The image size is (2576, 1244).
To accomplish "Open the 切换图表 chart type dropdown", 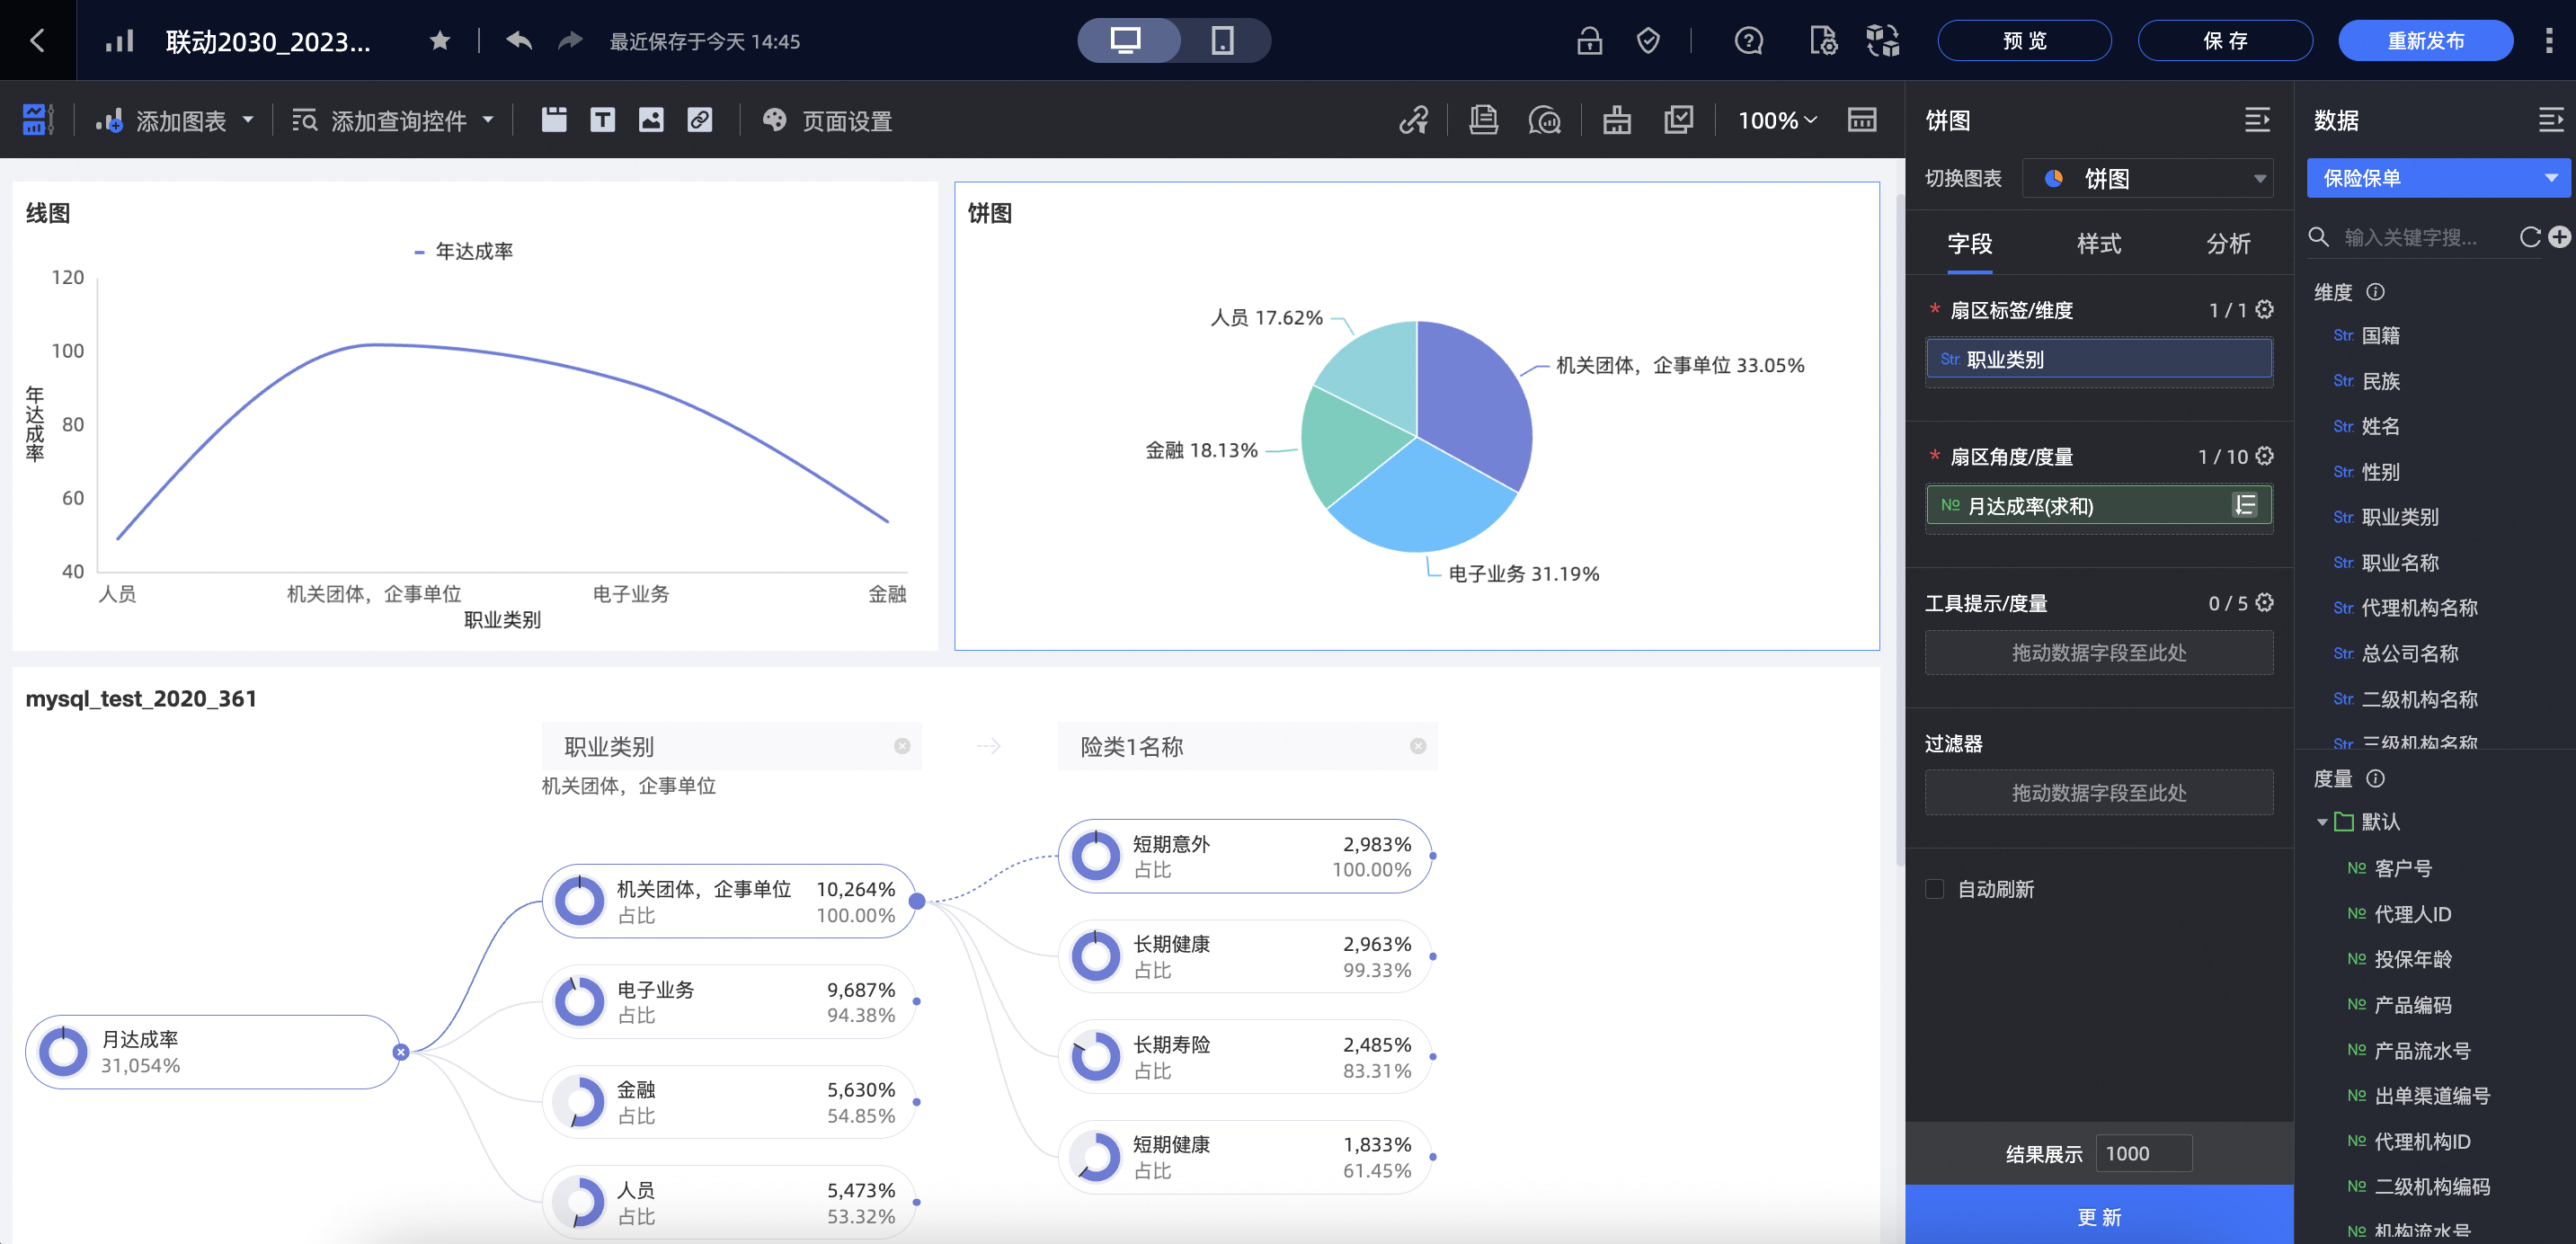I will 2148,178.
